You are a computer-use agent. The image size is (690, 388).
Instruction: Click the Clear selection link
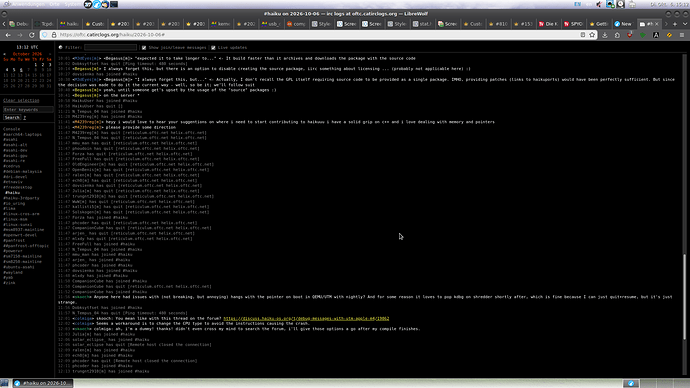pos(21,100)
